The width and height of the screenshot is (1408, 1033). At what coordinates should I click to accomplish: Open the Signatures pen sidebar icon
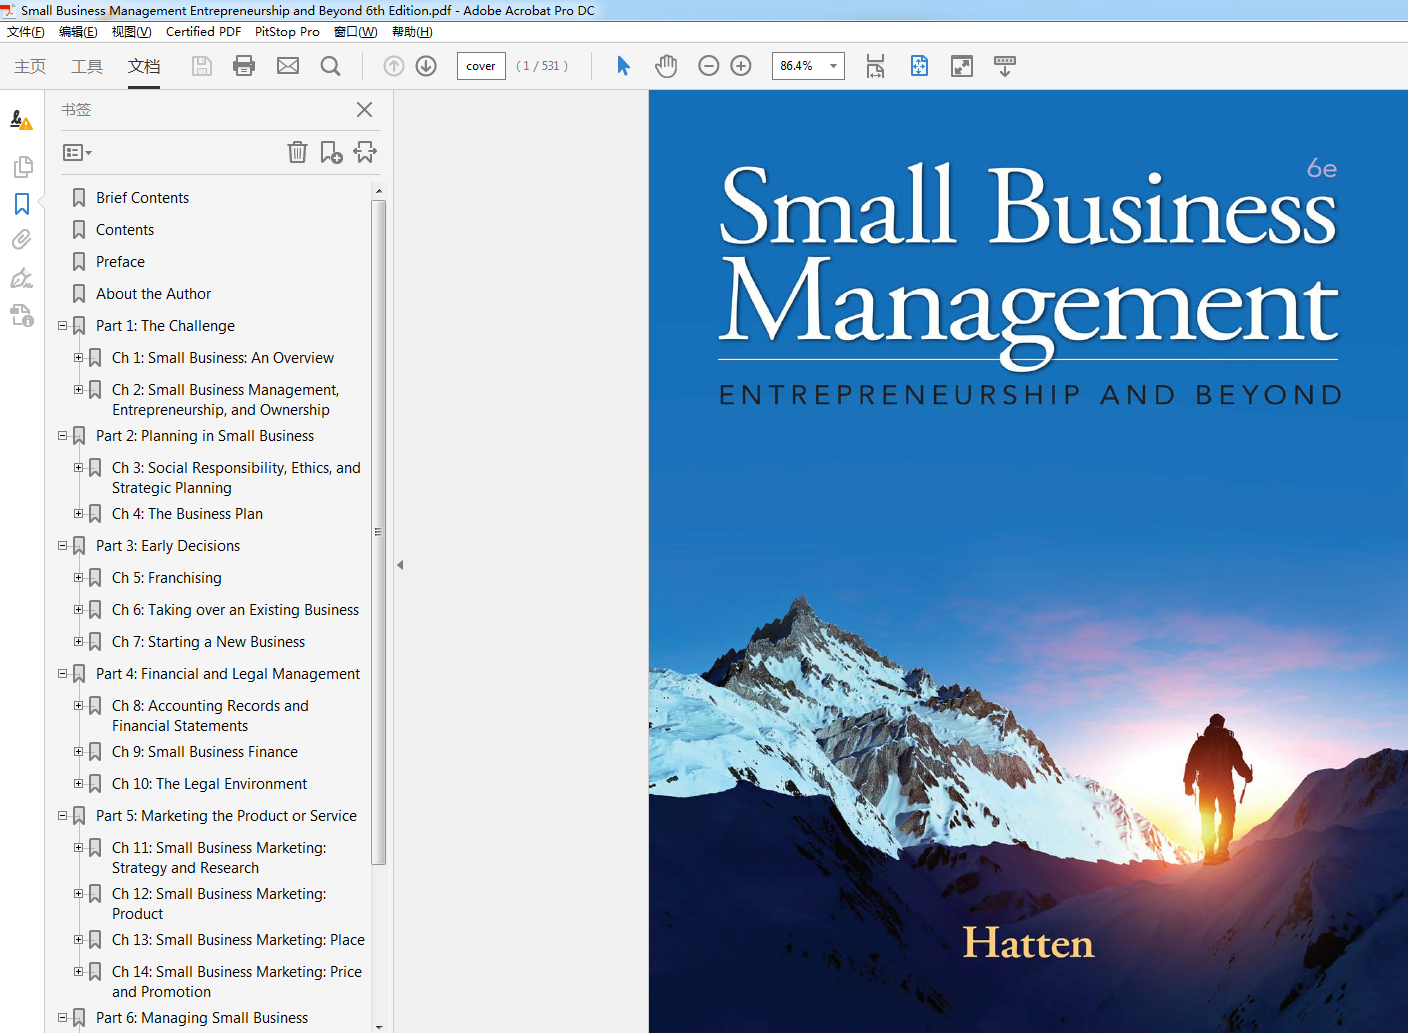(22, 277)
